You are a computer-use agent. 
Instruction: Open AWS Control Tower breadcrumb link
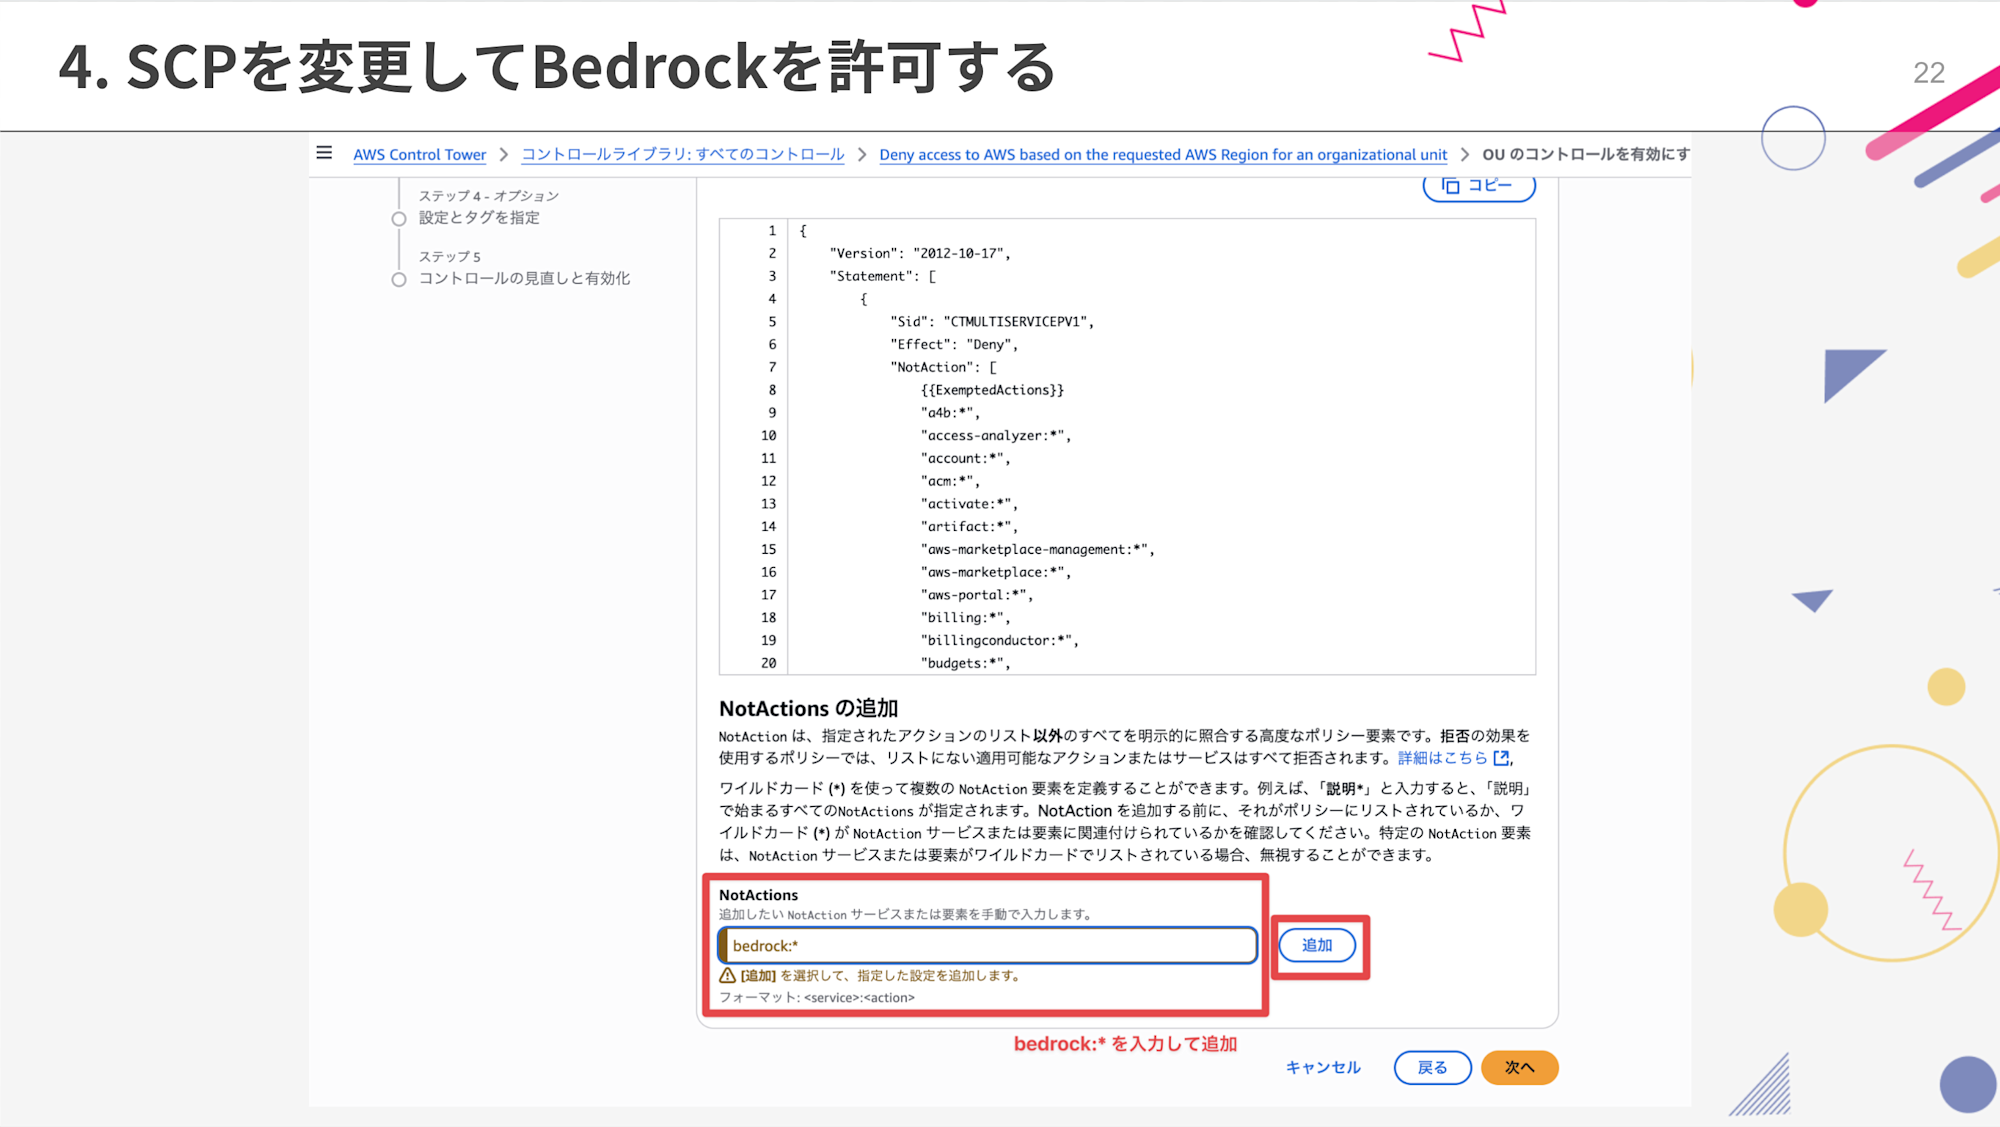[x=419, y=154]
